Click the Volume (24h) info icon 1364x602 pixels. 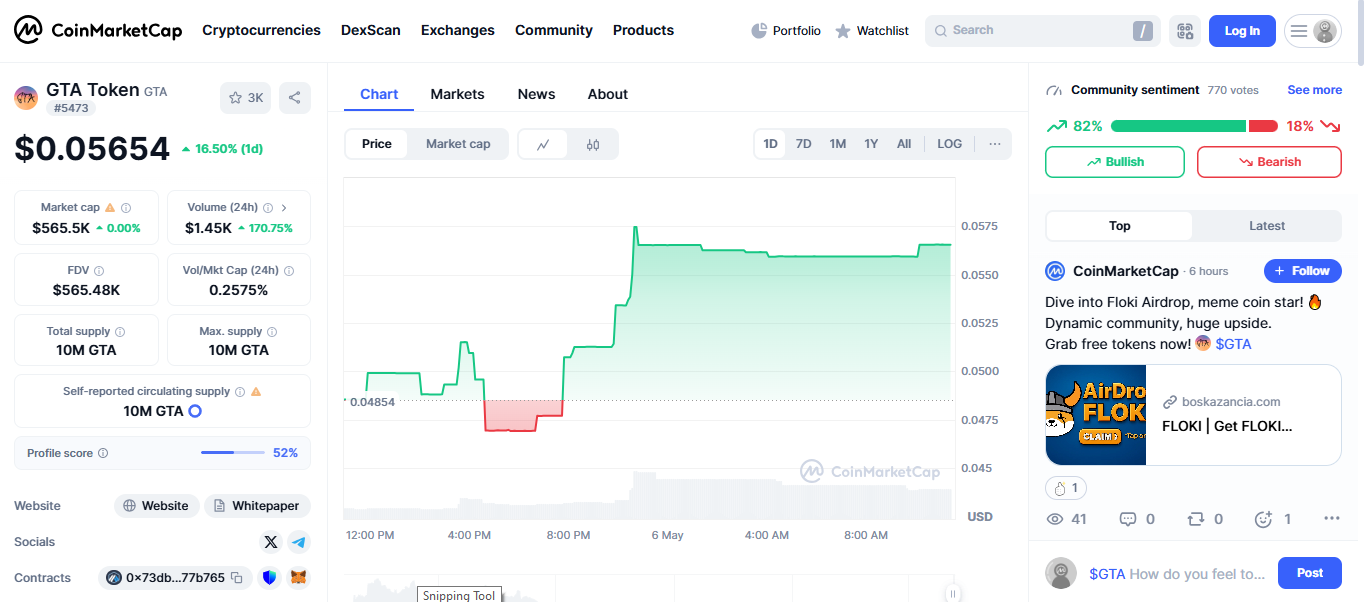268,208
